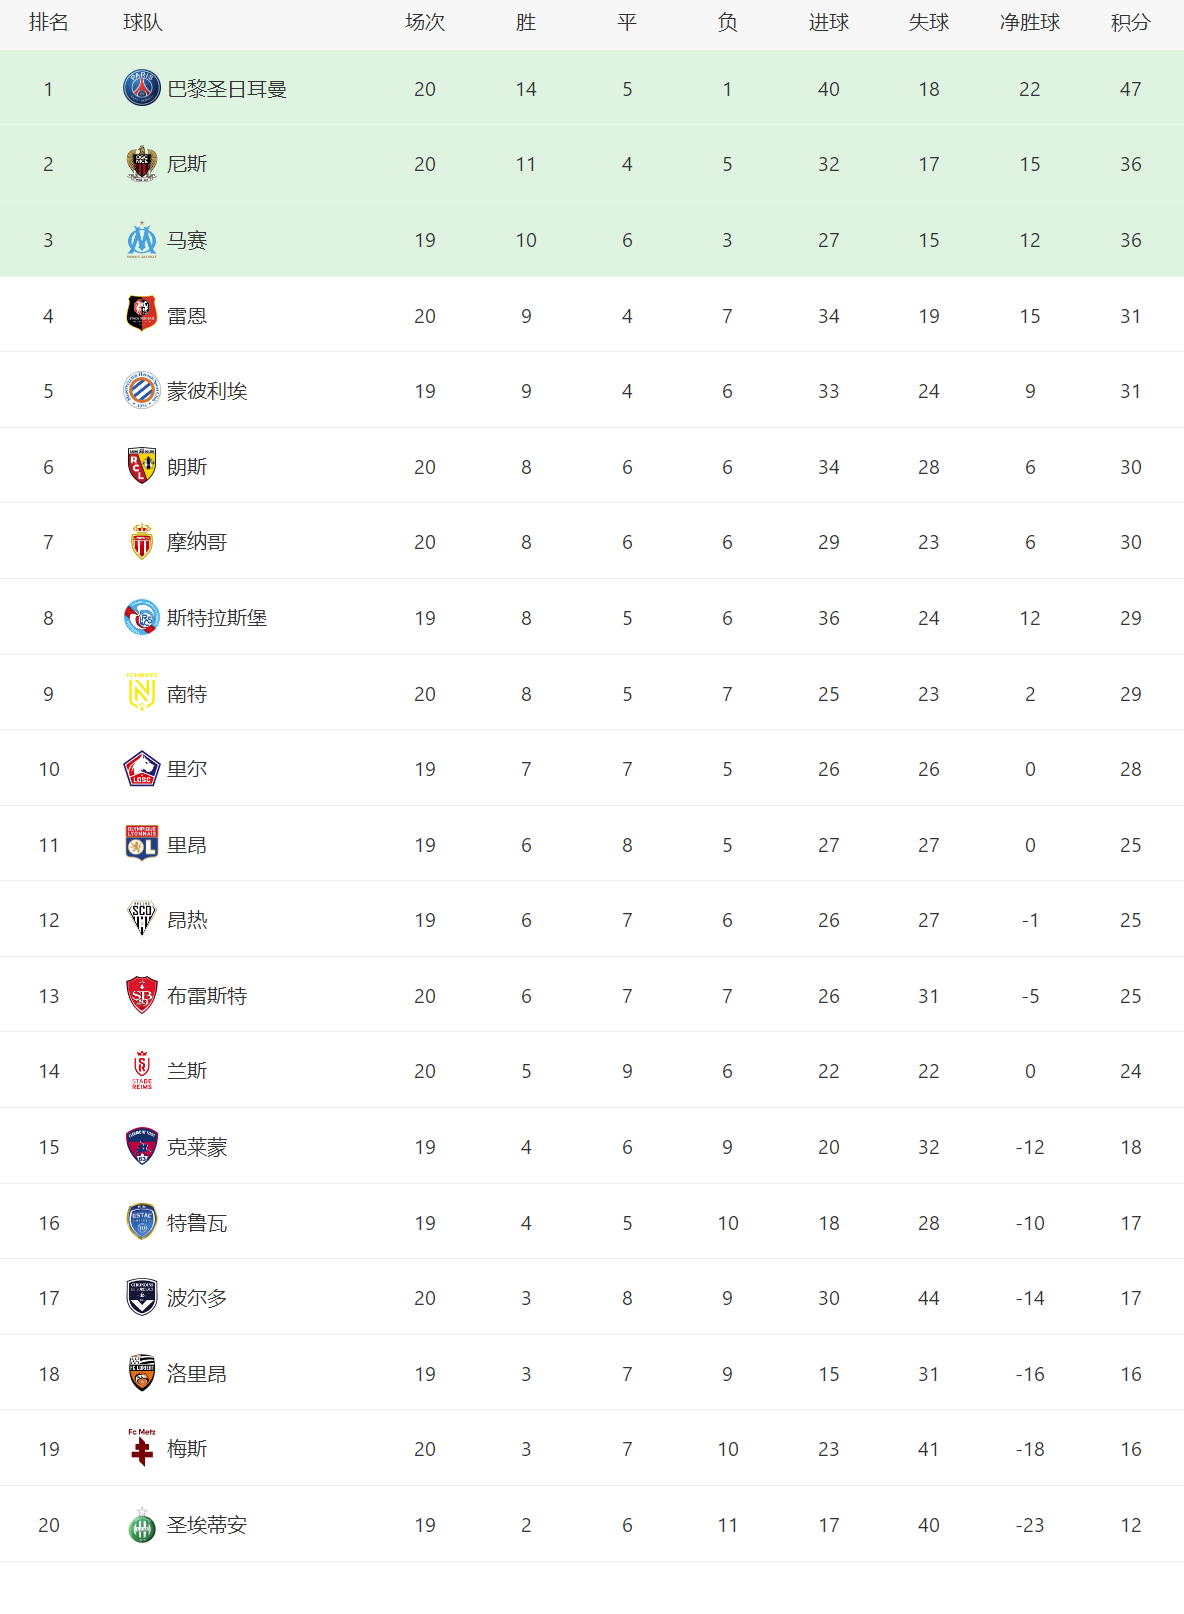Click the Rennes club crest
Screen dimensions: 1184x1614
[142, 315]
